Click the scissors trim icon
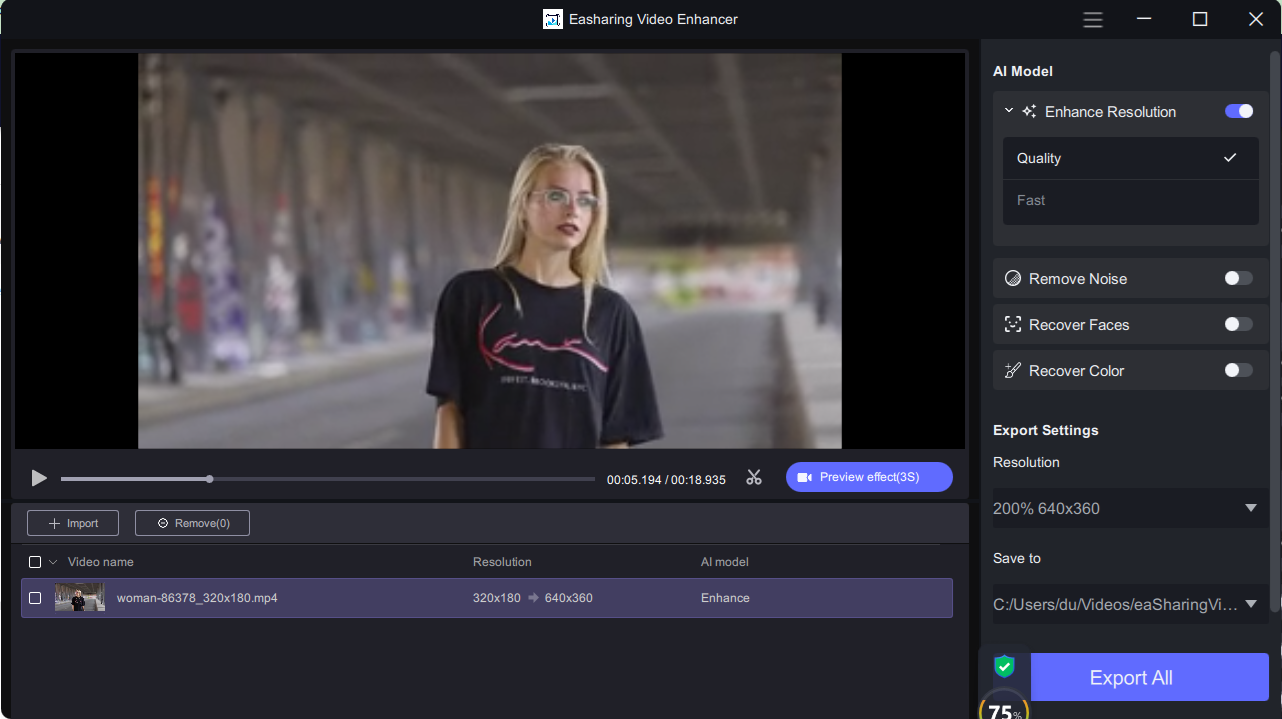The height and width of the screenshot is (719, 1282). pos(754,478)
